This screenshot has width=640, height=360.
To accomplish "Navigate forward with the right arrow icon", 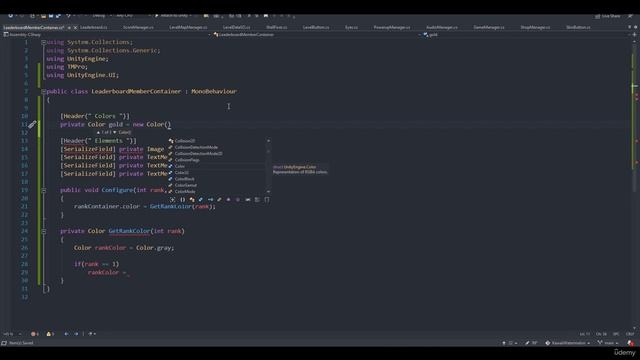I will pyautogui.click(x=76, y=334).
